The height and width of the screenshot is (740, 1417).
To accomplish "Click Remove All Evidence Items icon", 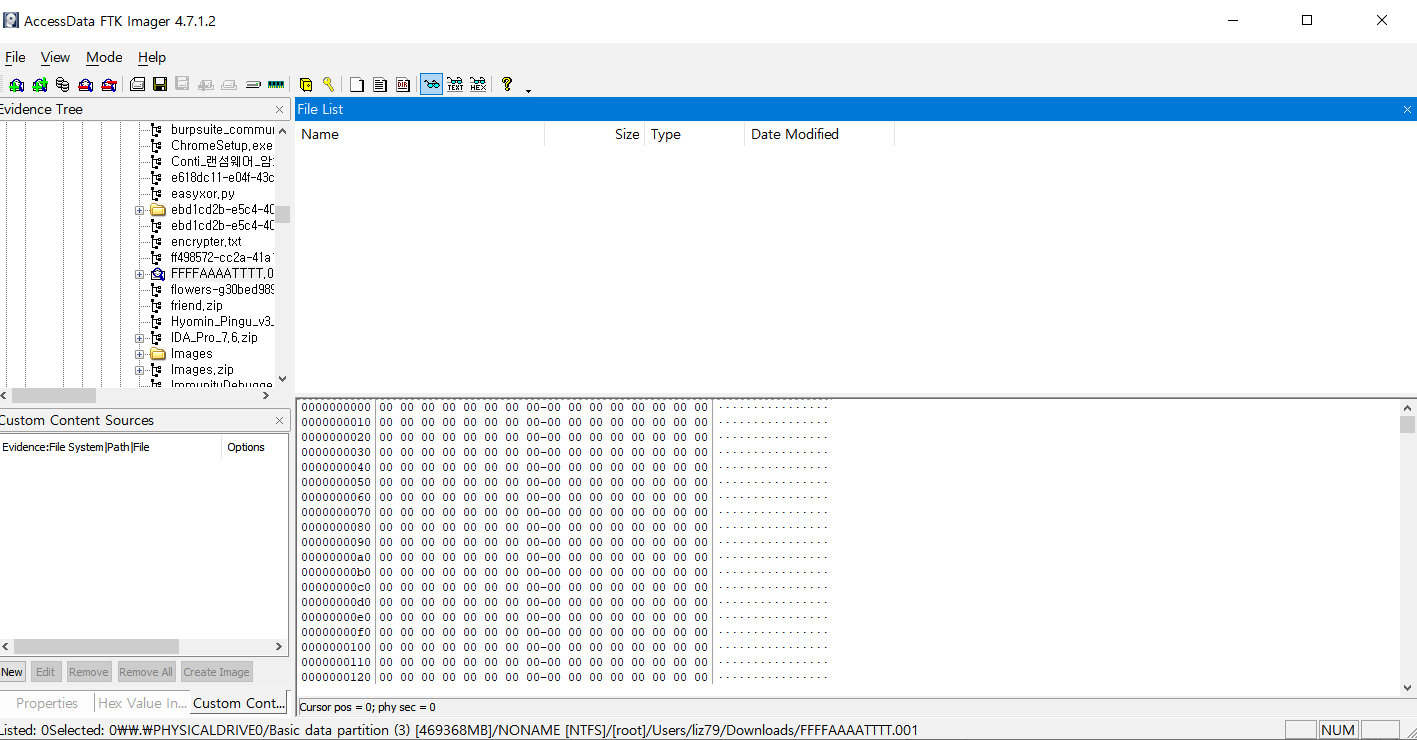I will click(108, 85).
